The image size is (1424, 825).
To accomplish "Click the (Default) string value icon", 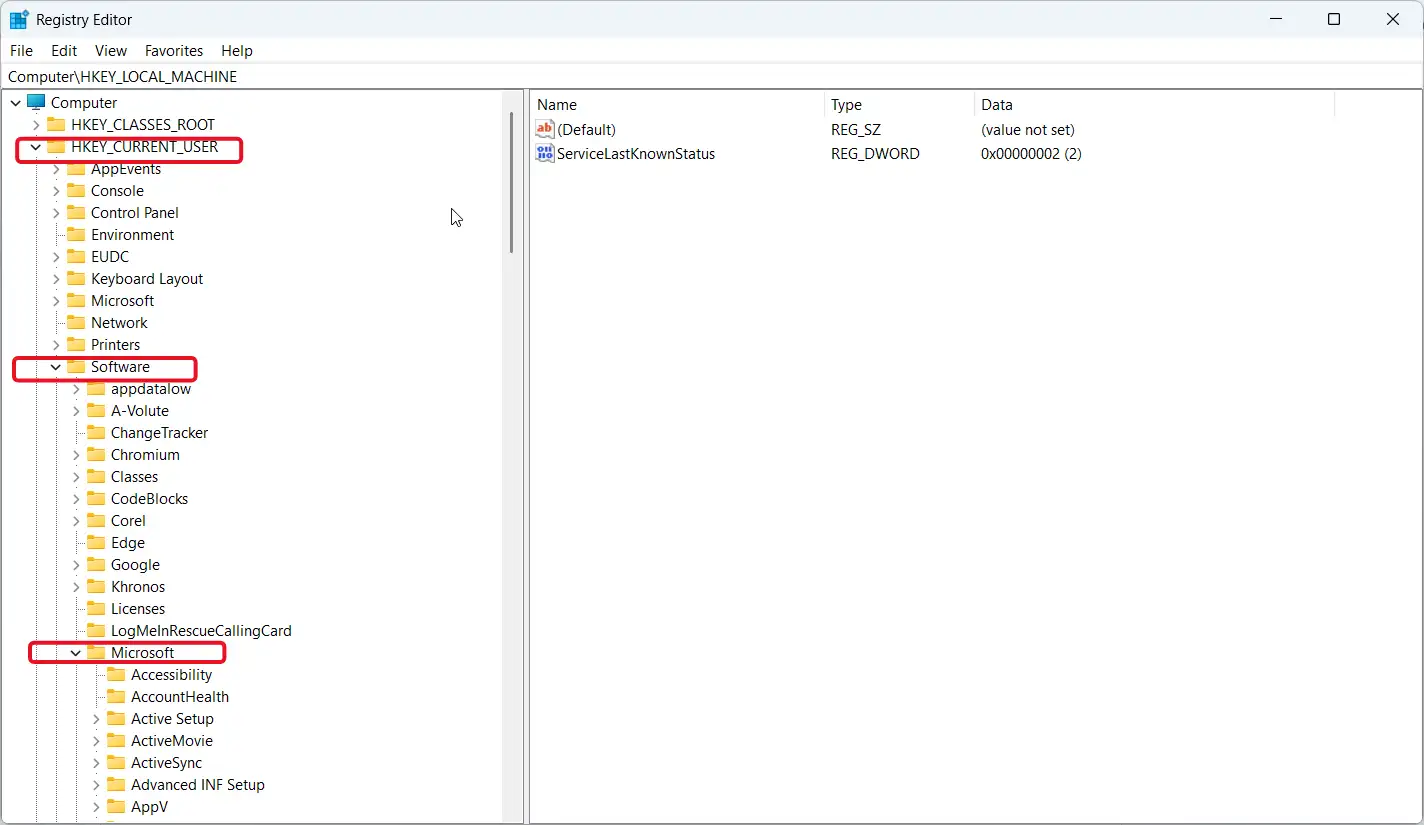I will [x=545, y=129].
